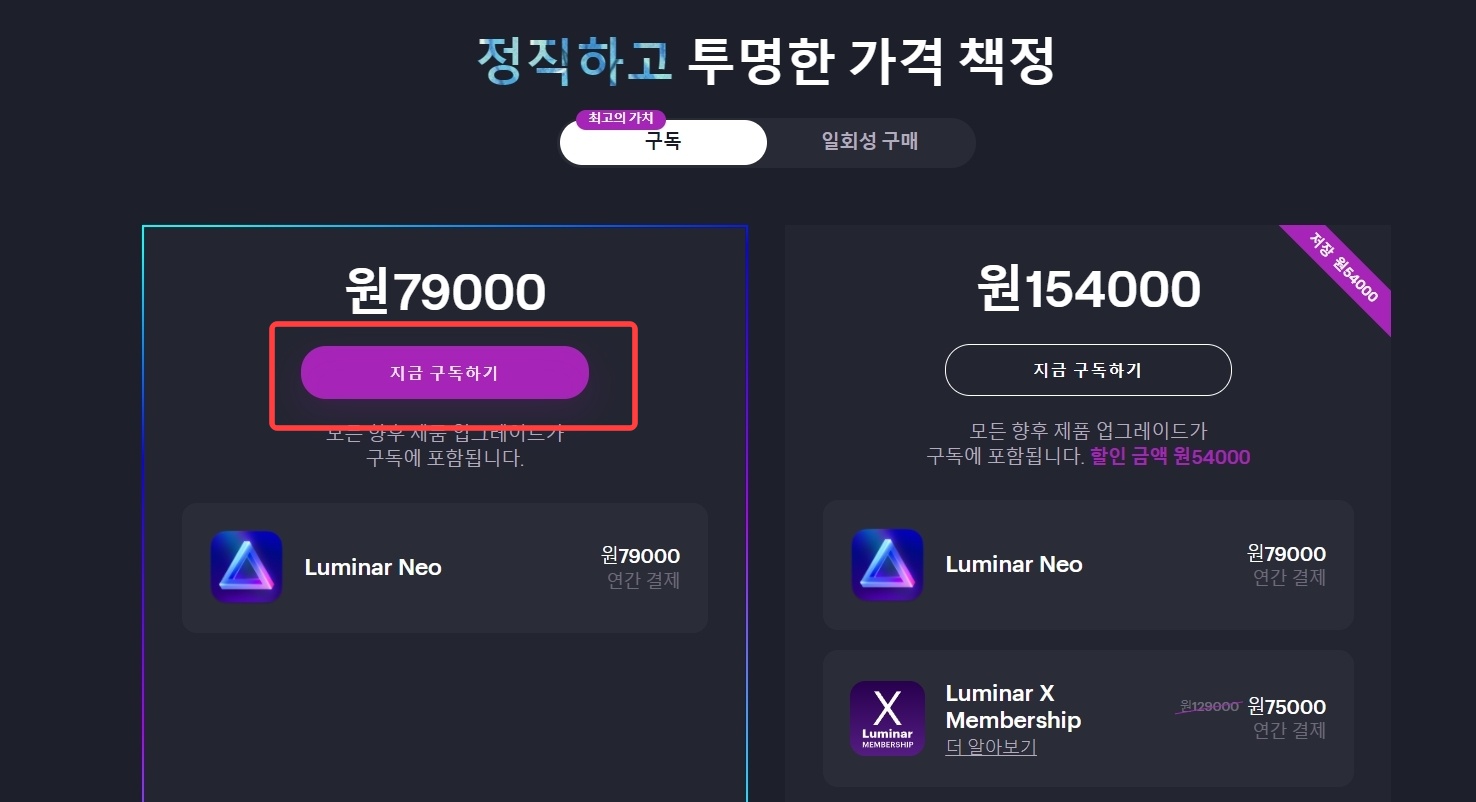Toggle the subscription plan switcher to 구독
The height and width of the screenshot is (802, 1476).
pos(663,142)
